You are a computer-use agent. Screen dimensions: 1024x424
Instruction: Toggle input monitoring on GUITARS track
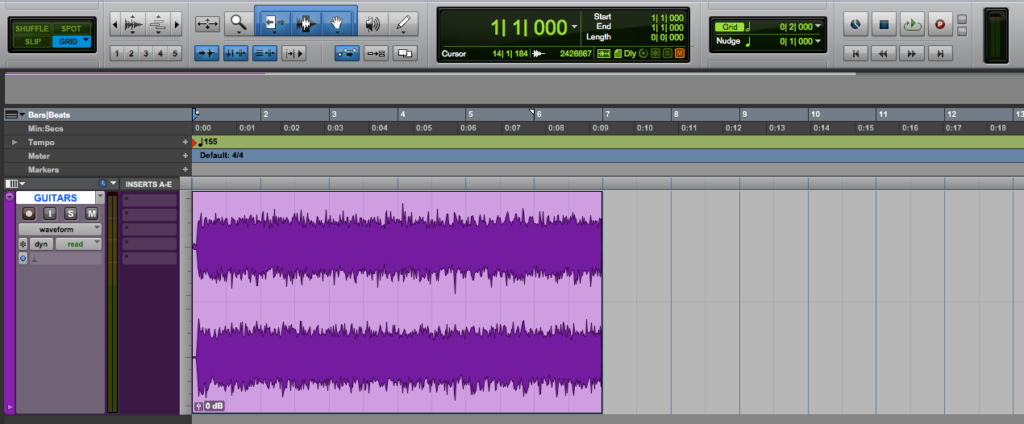click(x=49, y=214)
